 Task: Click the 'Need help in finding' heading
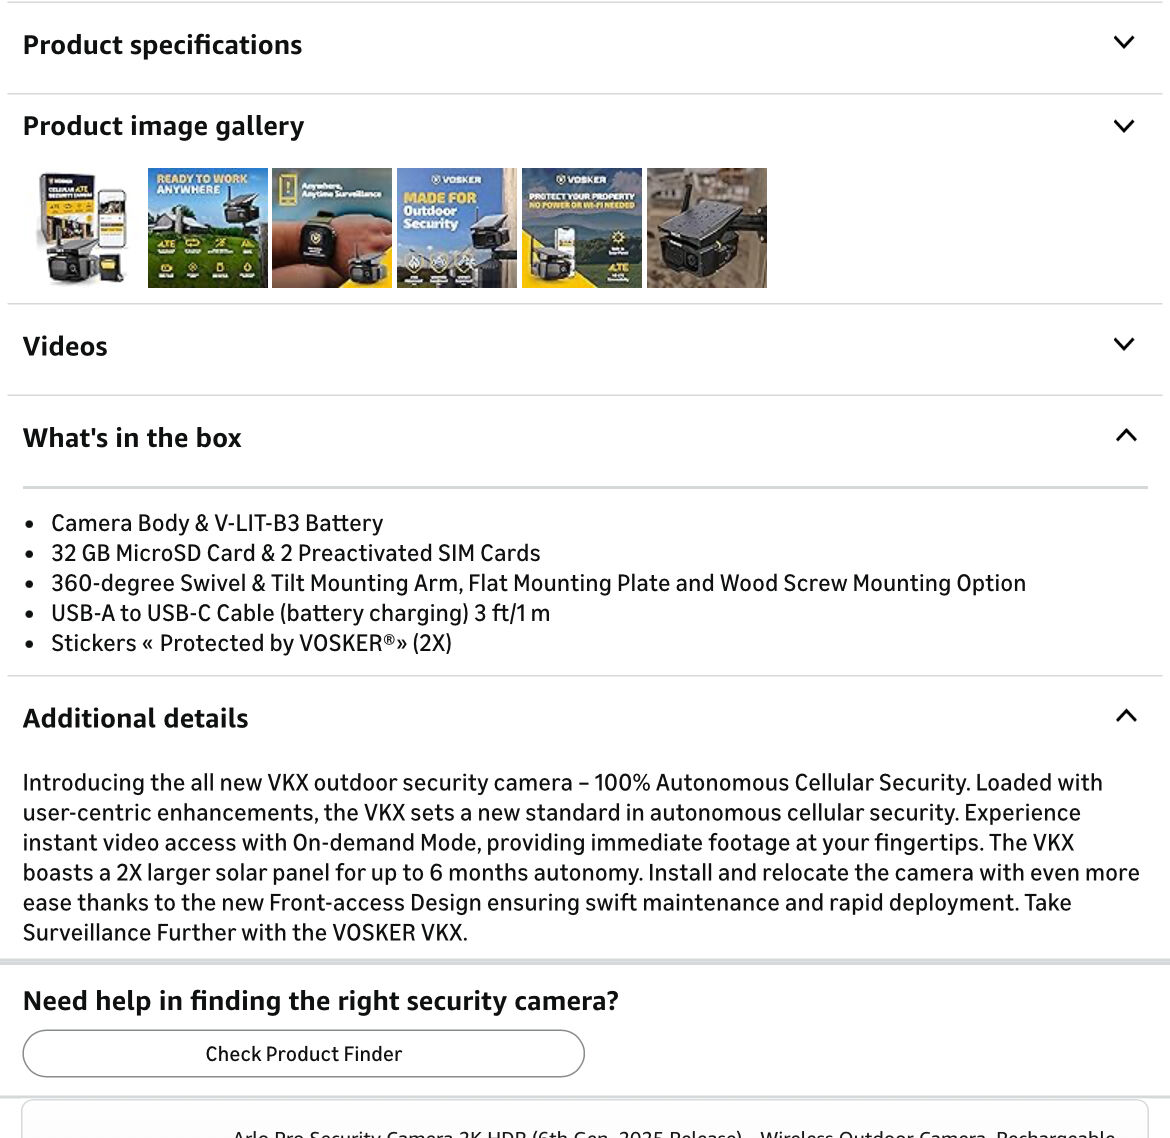click(x=320, y=1001)
